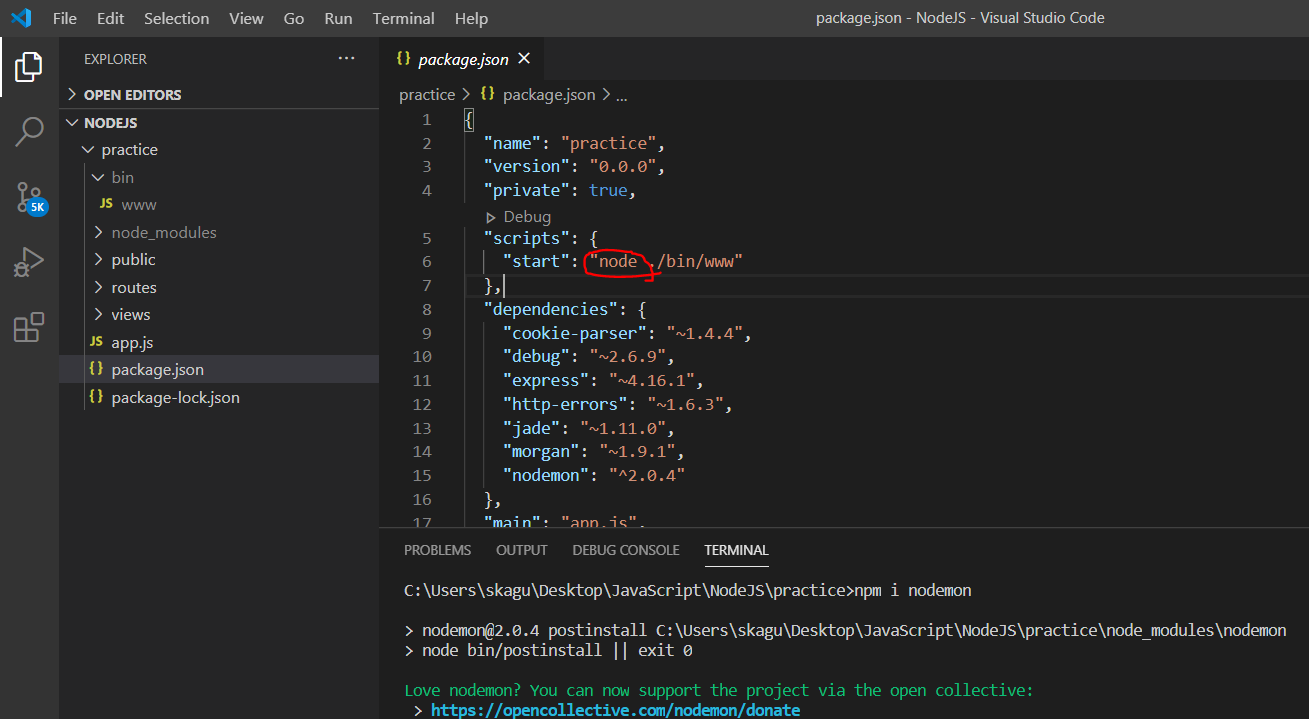Expand the routes folder
The height and width of the screenshot is (719, 1309).
pos(98,287)
